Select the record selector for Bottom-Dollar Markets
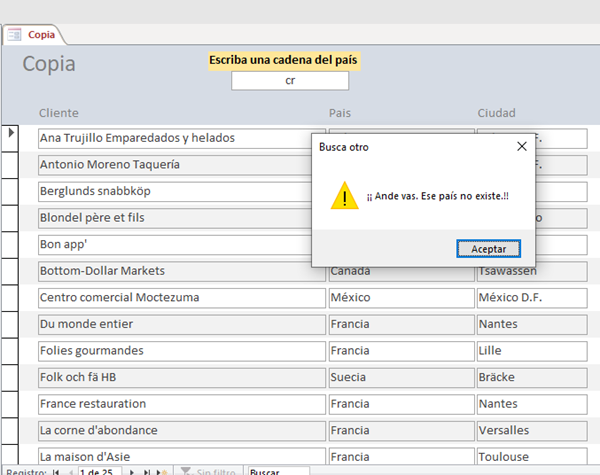600x475 pixels. click(10, 271)
